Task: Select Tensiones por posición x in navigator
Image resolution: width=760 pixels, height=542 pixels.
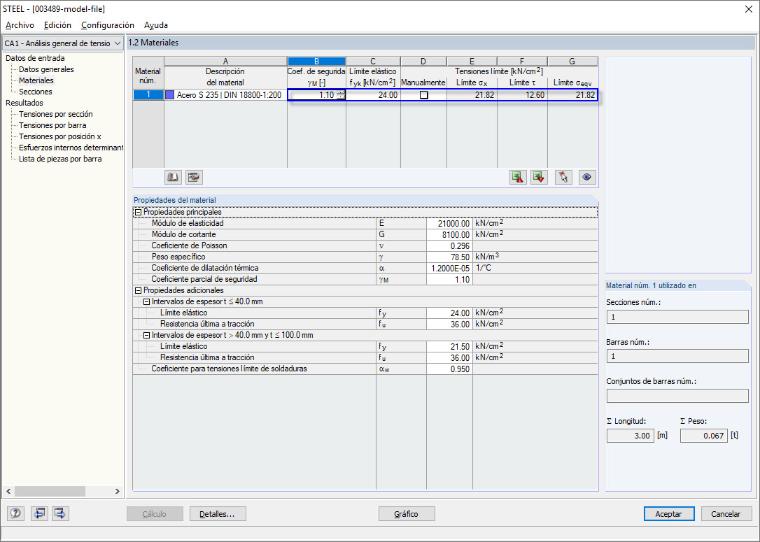Action: [x=60, y=136]
